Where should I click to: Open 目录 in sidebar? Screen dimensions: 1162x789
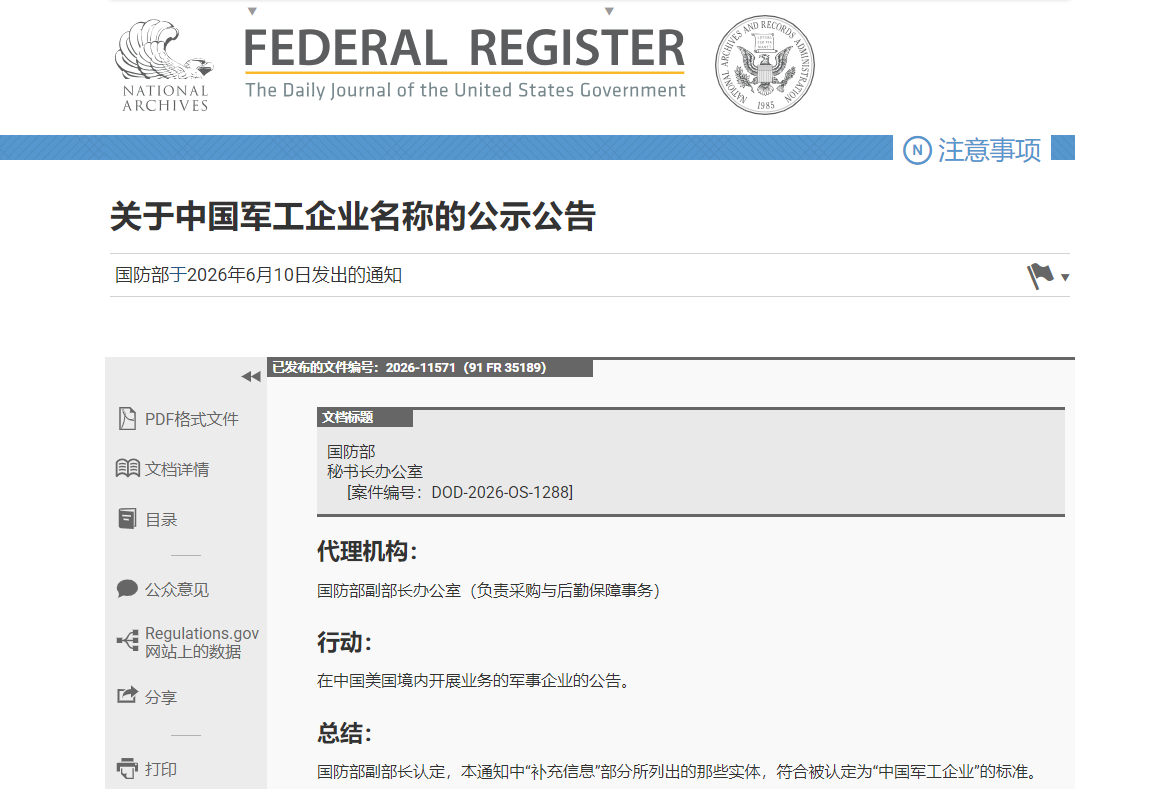(x=161, y=520)
